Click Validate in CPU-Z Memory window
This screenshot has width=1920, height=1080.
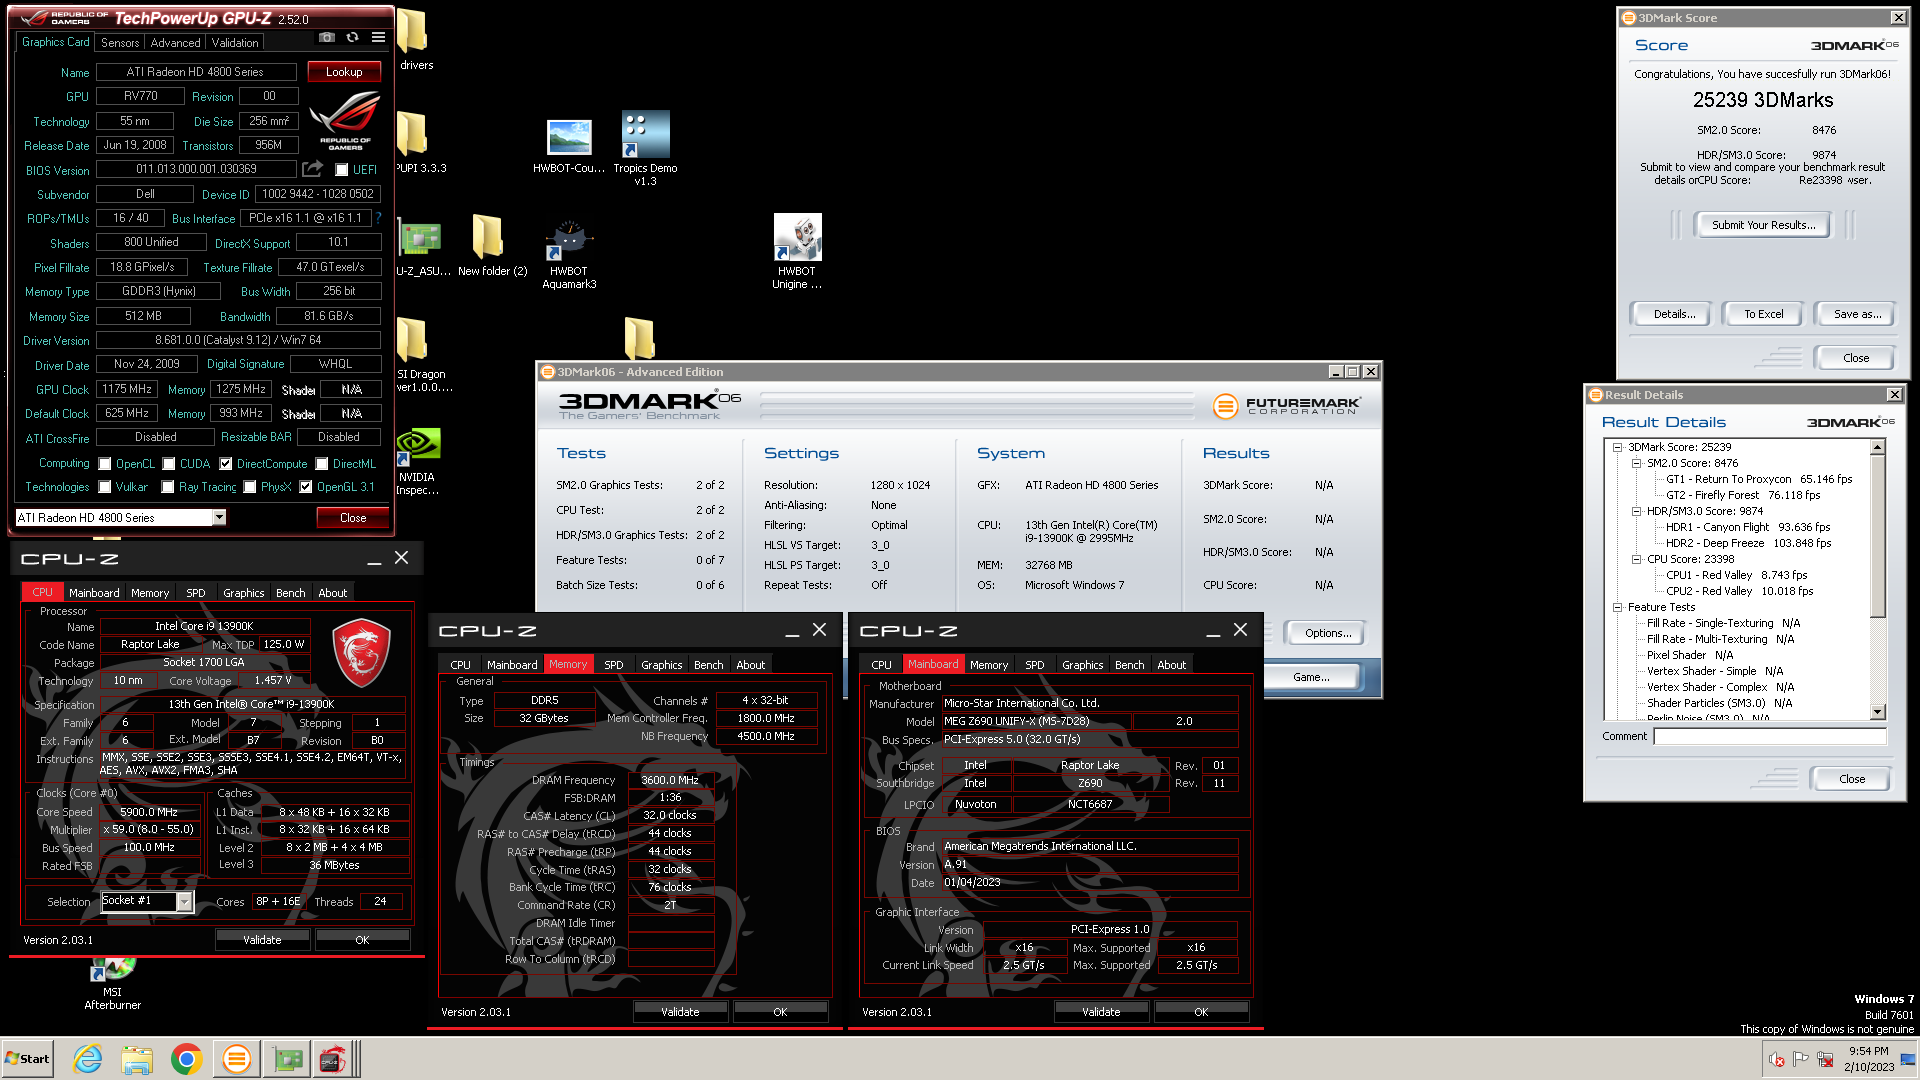pos(680,1012)
